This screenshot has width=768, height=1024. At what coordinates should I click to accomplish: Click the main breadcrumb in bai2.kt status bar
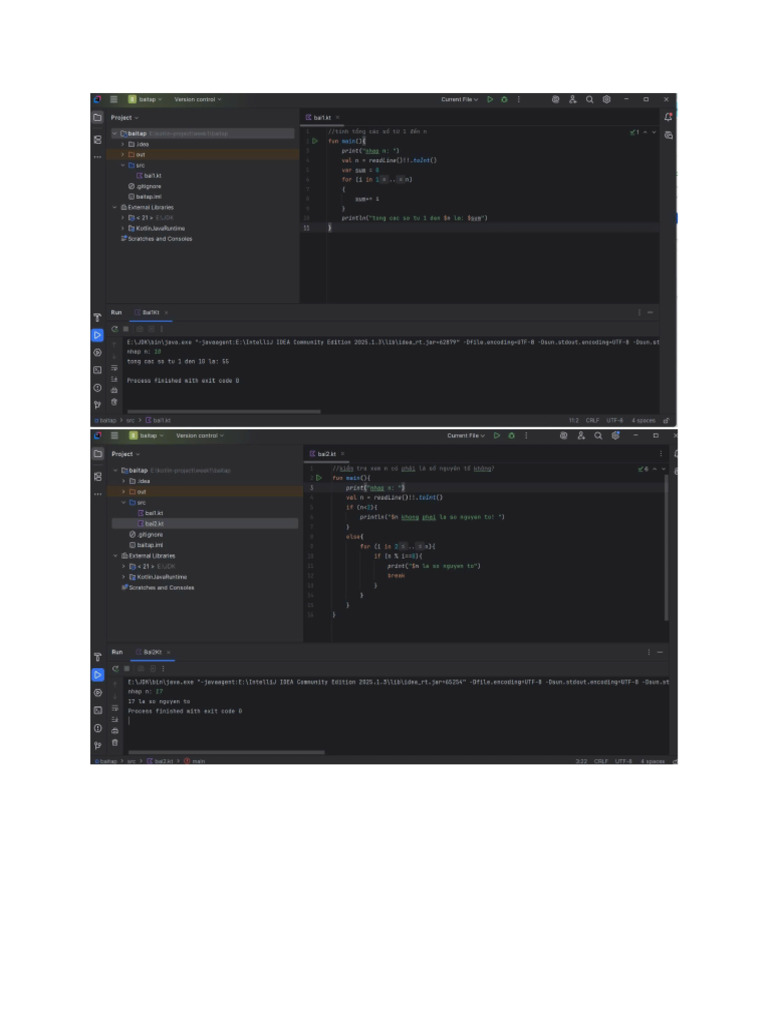195,761
